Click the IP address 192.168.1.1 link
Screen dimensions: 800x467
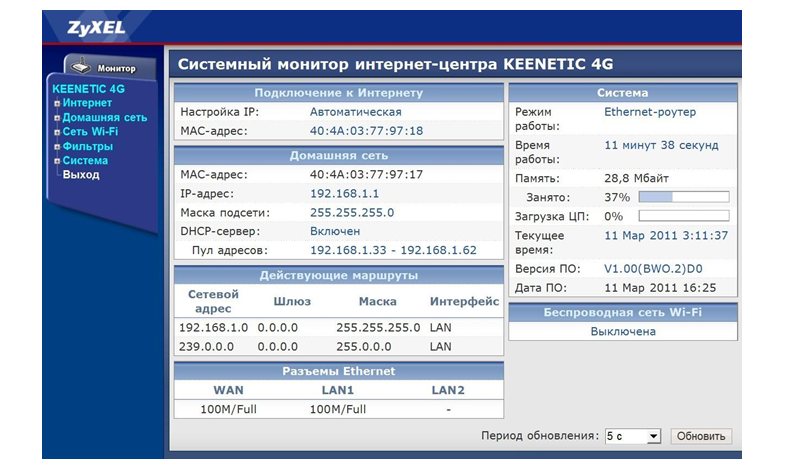pos(344,194)
